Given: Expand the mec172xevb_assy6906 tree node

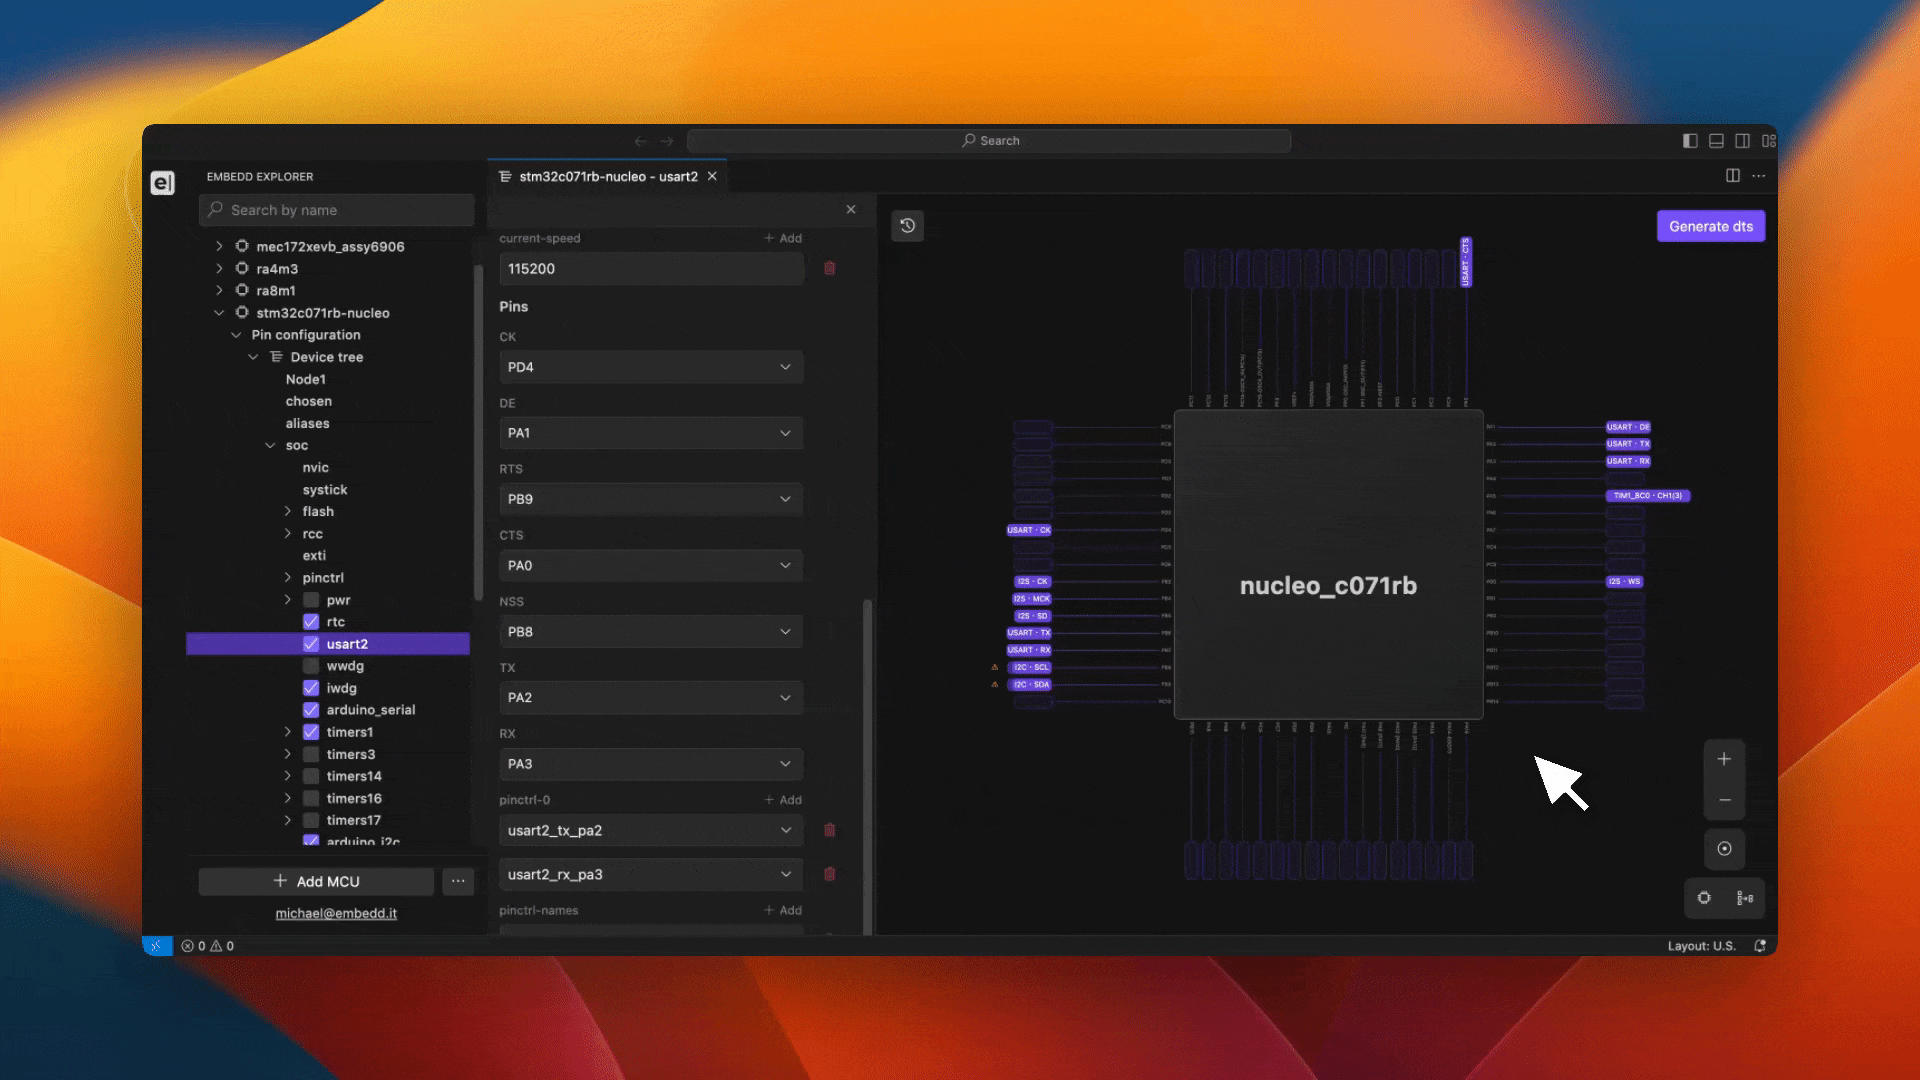Looking at the screenshot, I should [x=220, y=246].
